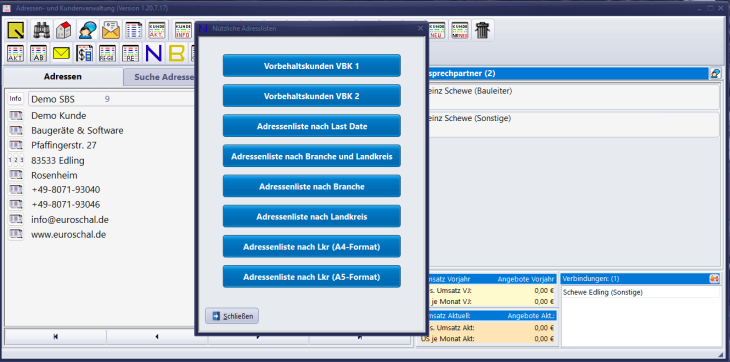Click the trash can delete icon
The width and height of the screenshot is (730, 362).
(x=482, y=30)
